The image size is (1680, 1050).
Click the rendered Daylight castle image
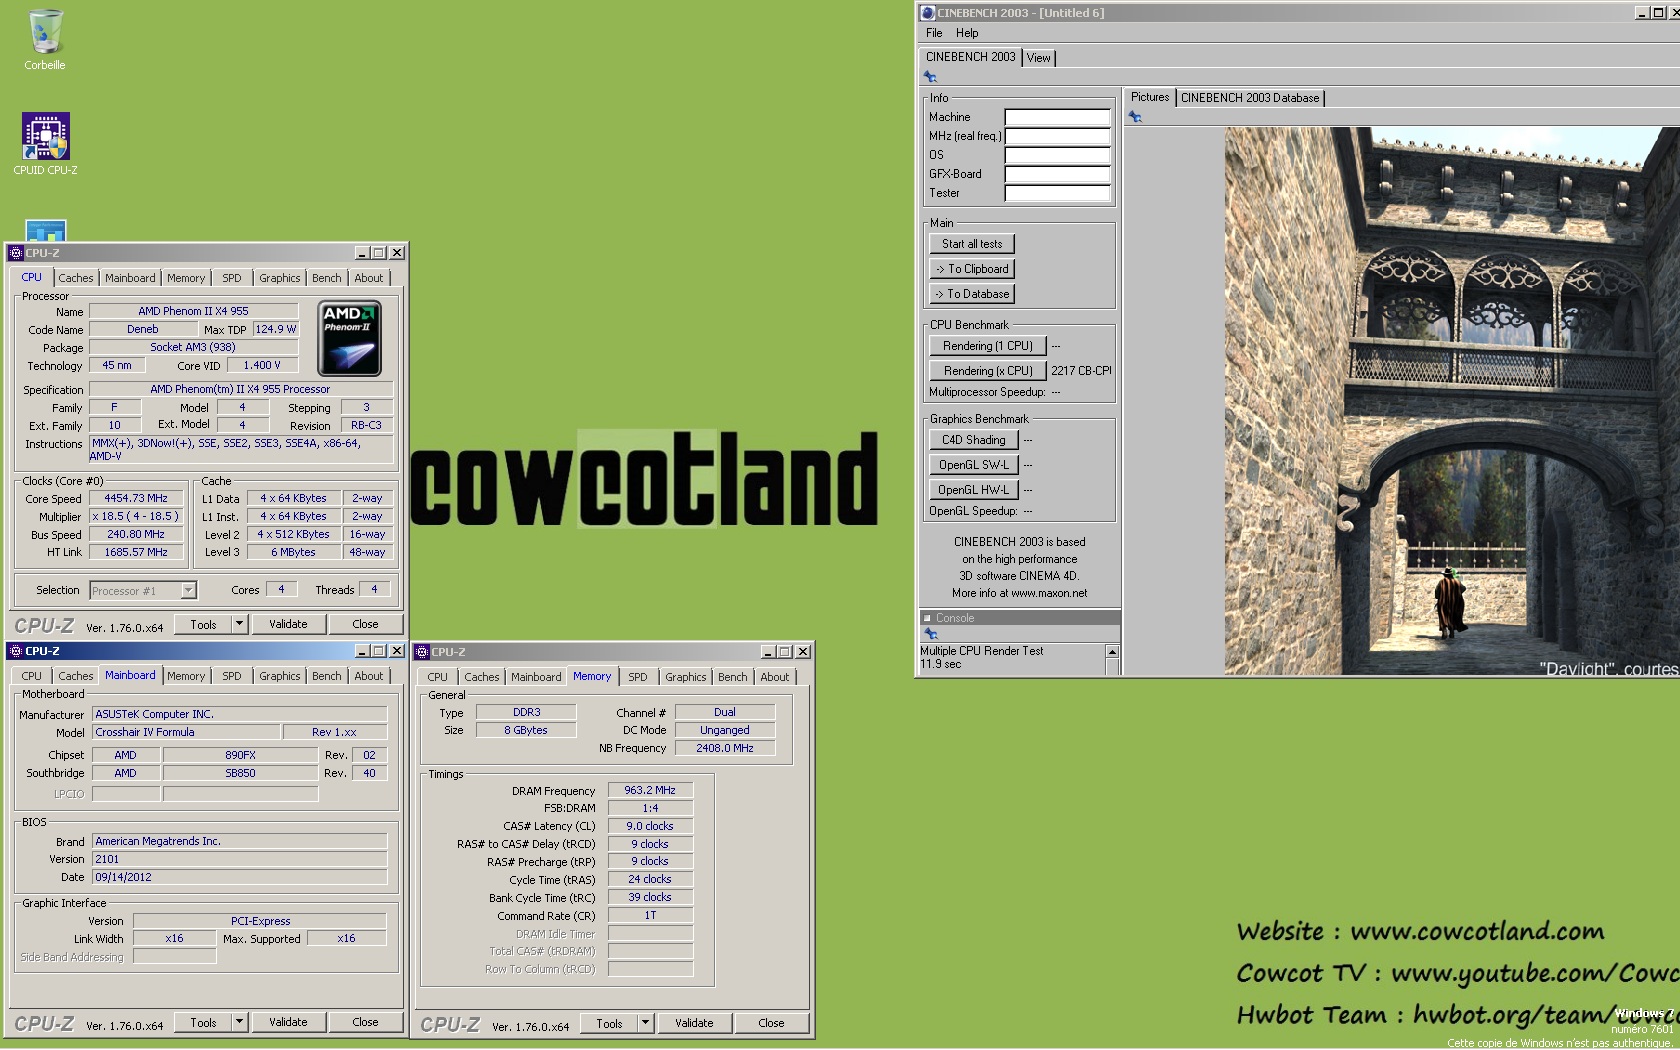(x=1452, y=401)
